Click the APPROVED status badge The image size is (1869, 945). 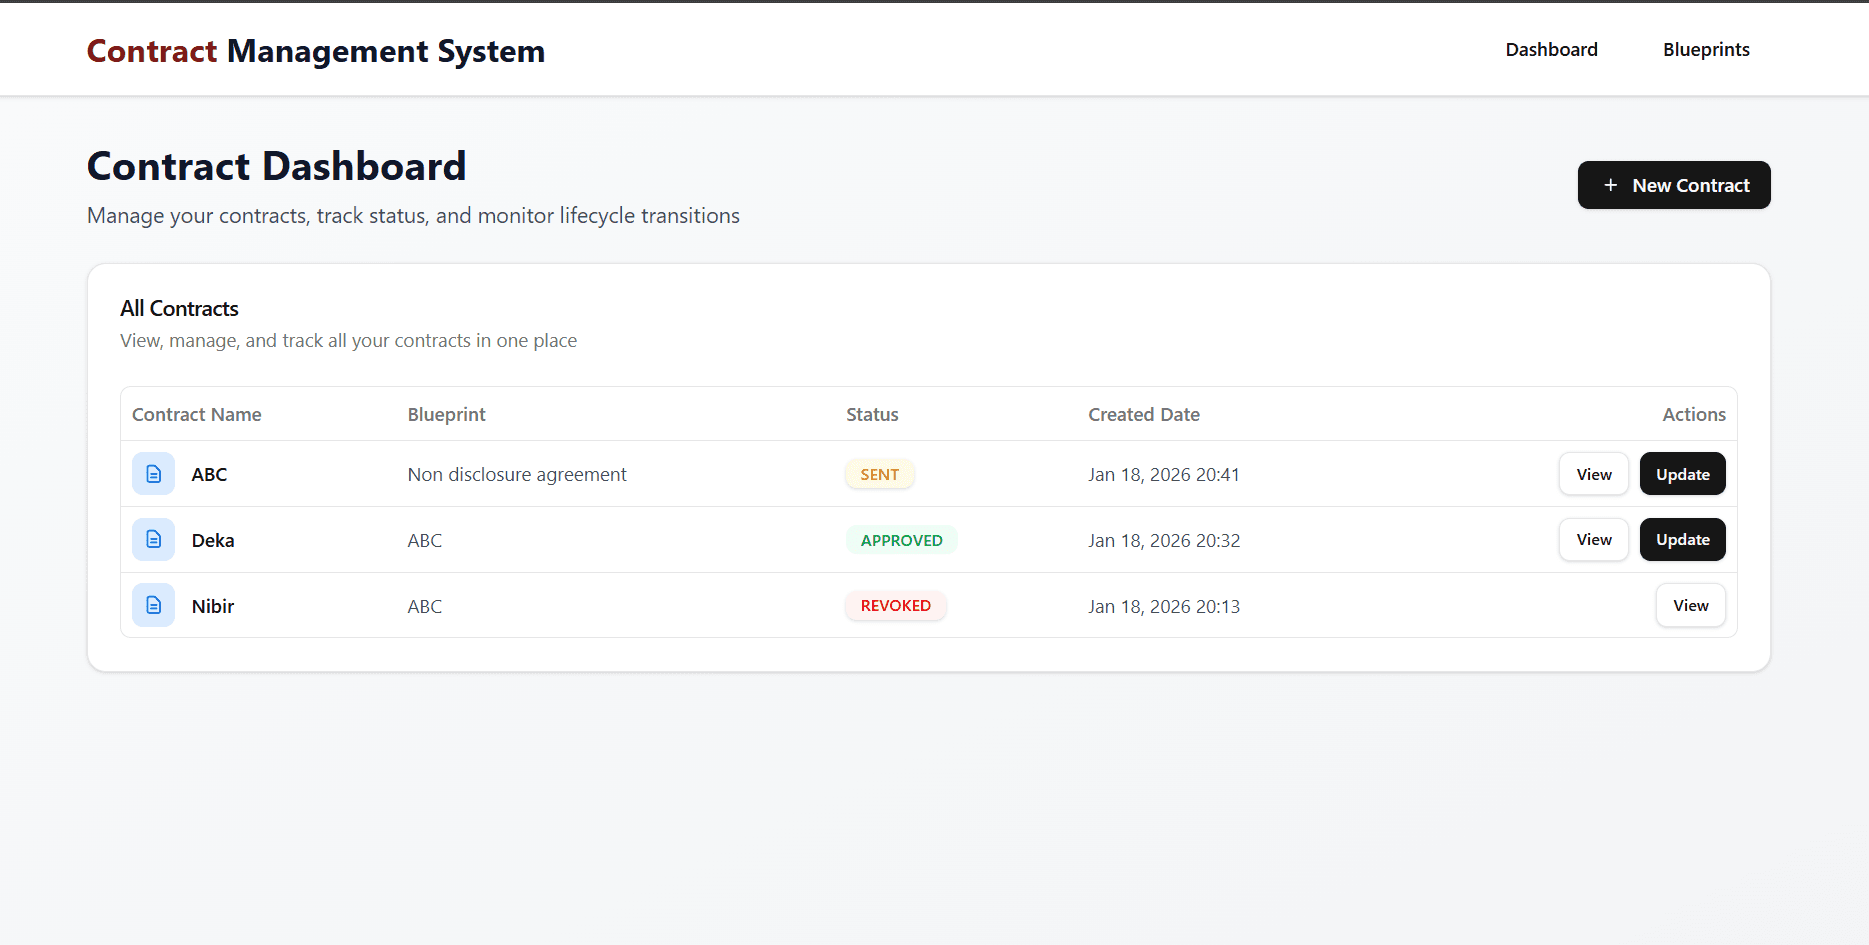coord(901,539)
